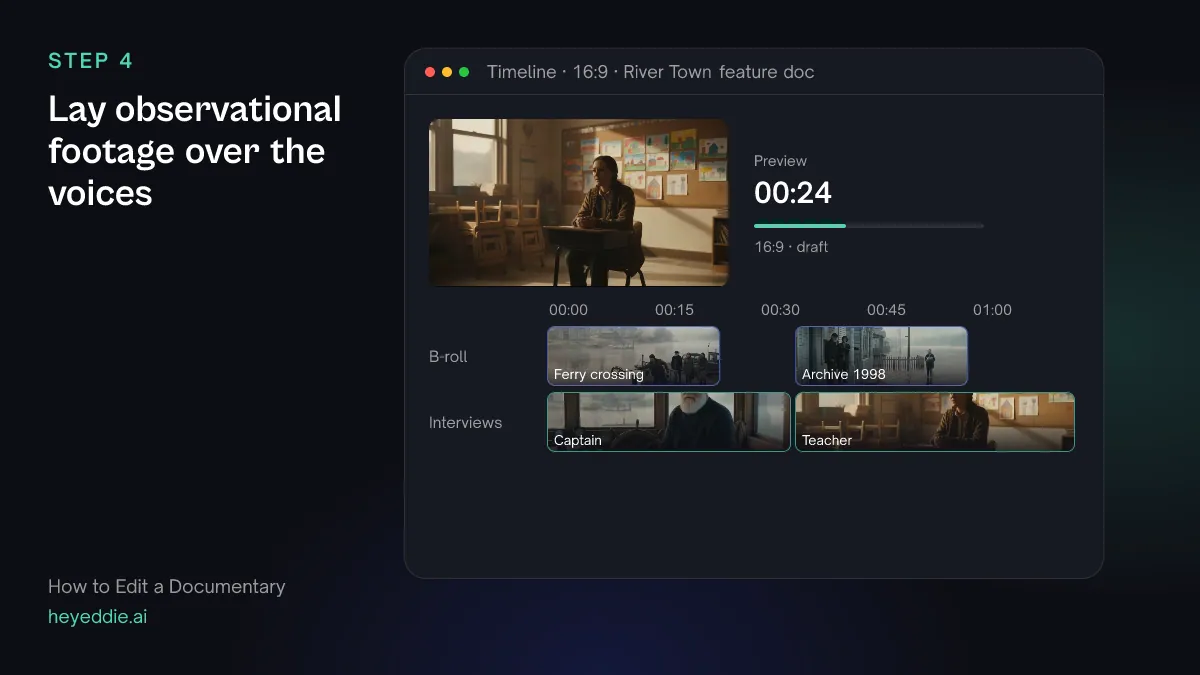The image size is (1200, 675).
Task: Click the preview progress bar
Action: click(868, 226)
